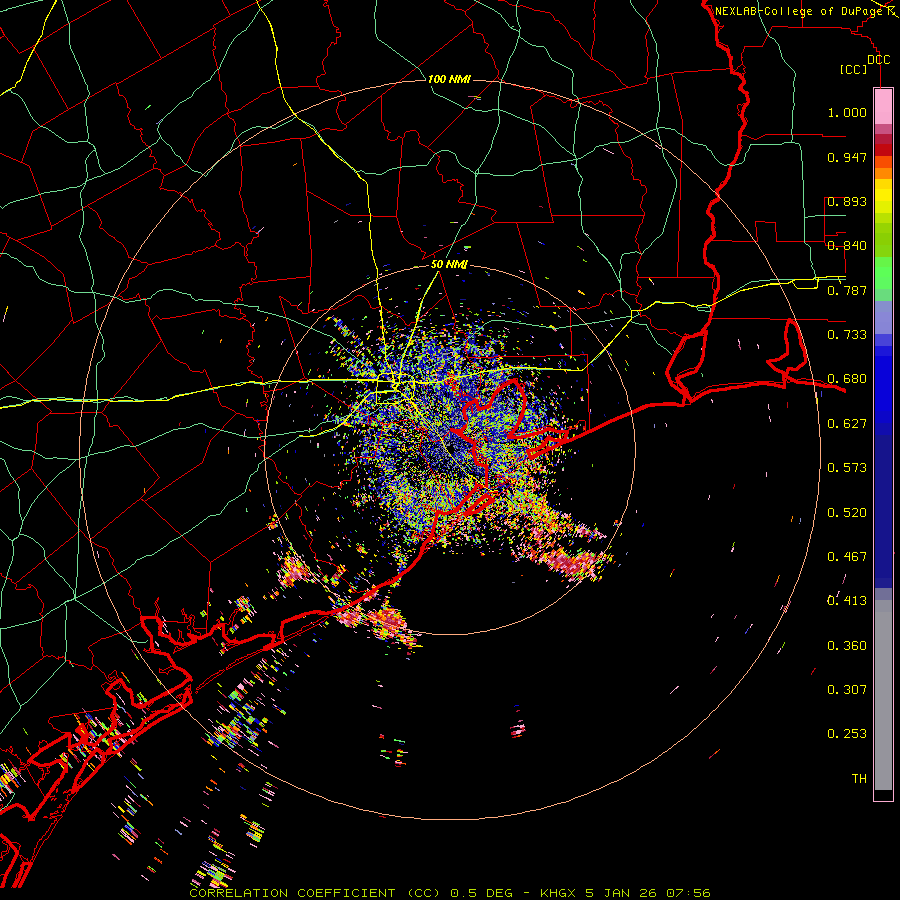This screenshot has width=900, height=900.
Task: Select the 0.360 legend value
Action: point(847,646)
